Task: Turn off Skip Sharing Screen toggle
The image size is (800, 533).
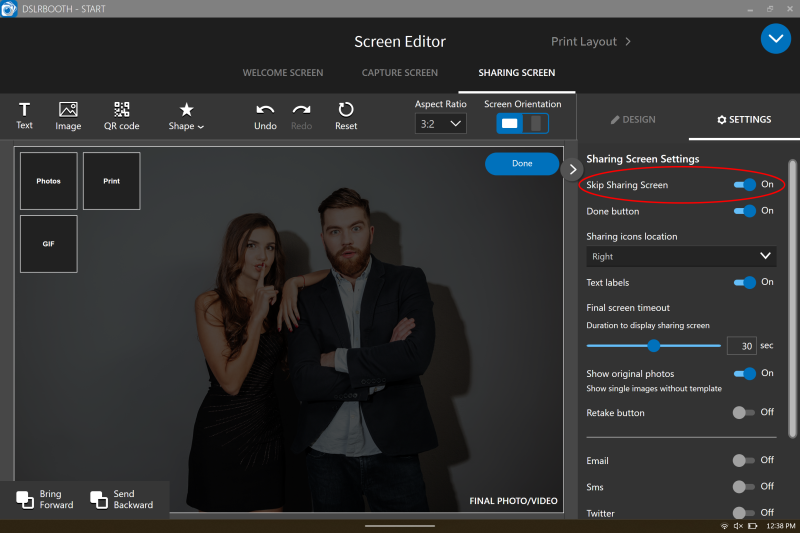Action: pos(744,185)
